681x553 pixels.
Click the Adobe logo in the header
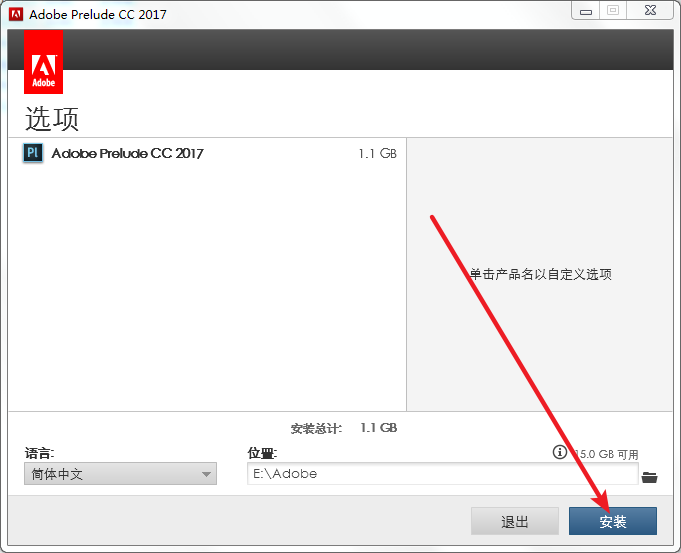[x=43, y=62]
